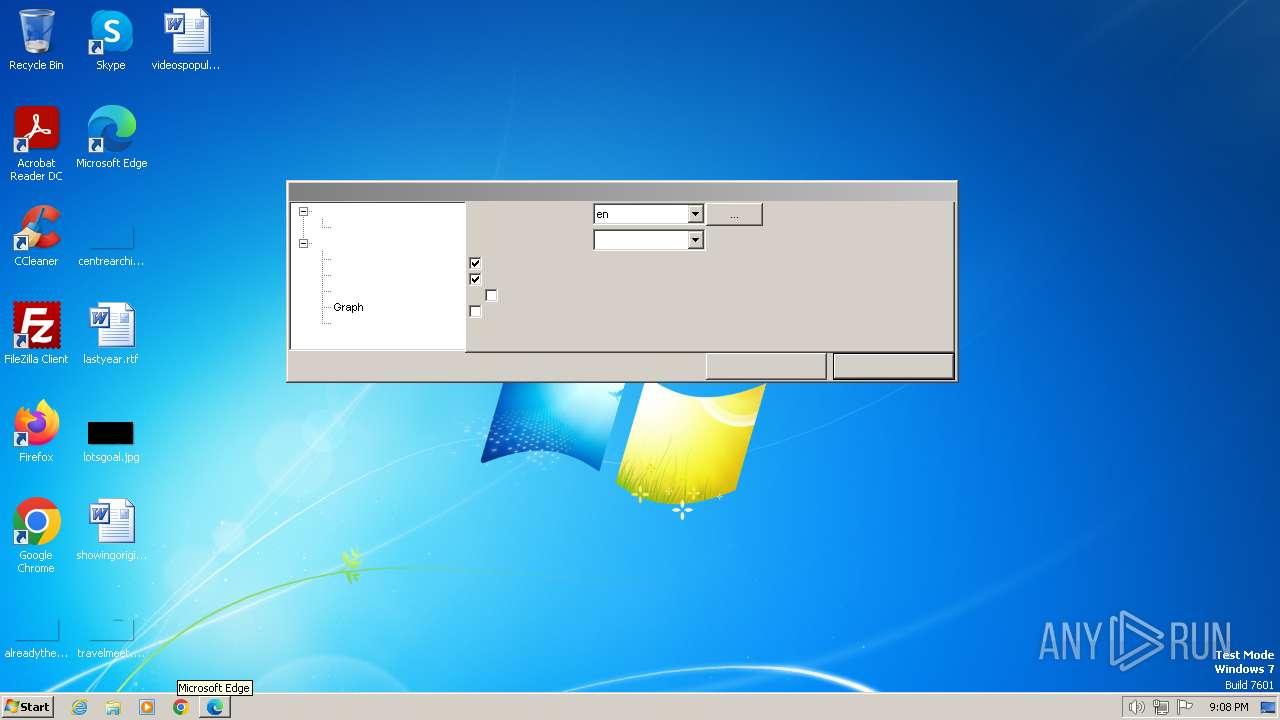This screenshot has height=720, width=1280.
Task: Select the Microsoft Edge desktop shortcut
Action: [111, 138]
